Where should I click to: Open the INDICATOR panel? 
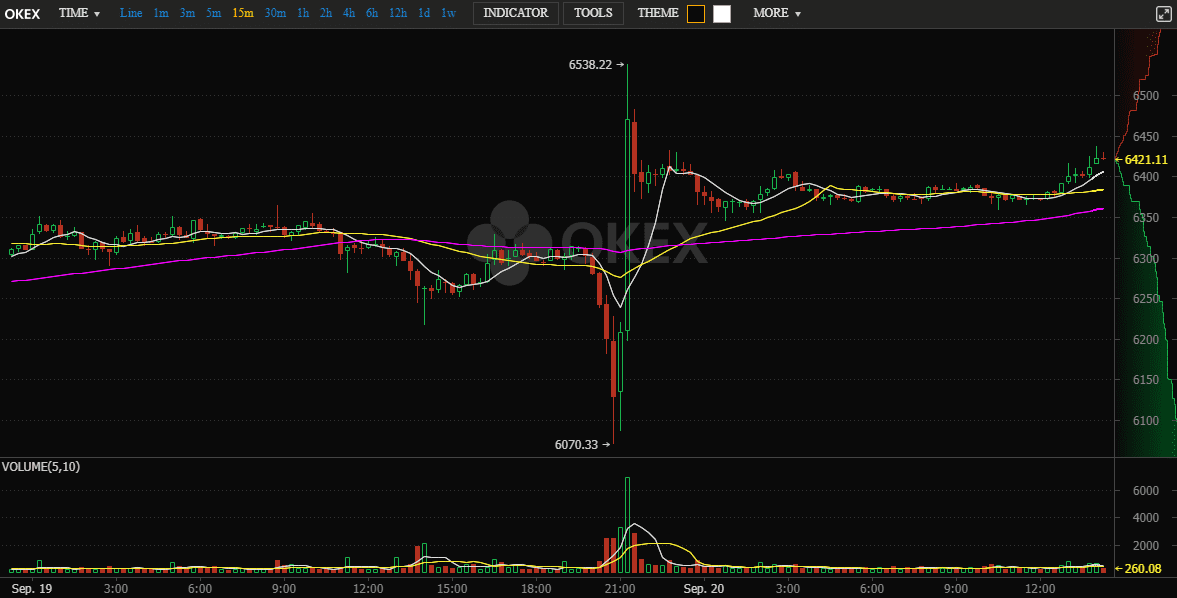click(x=515, y=13)
